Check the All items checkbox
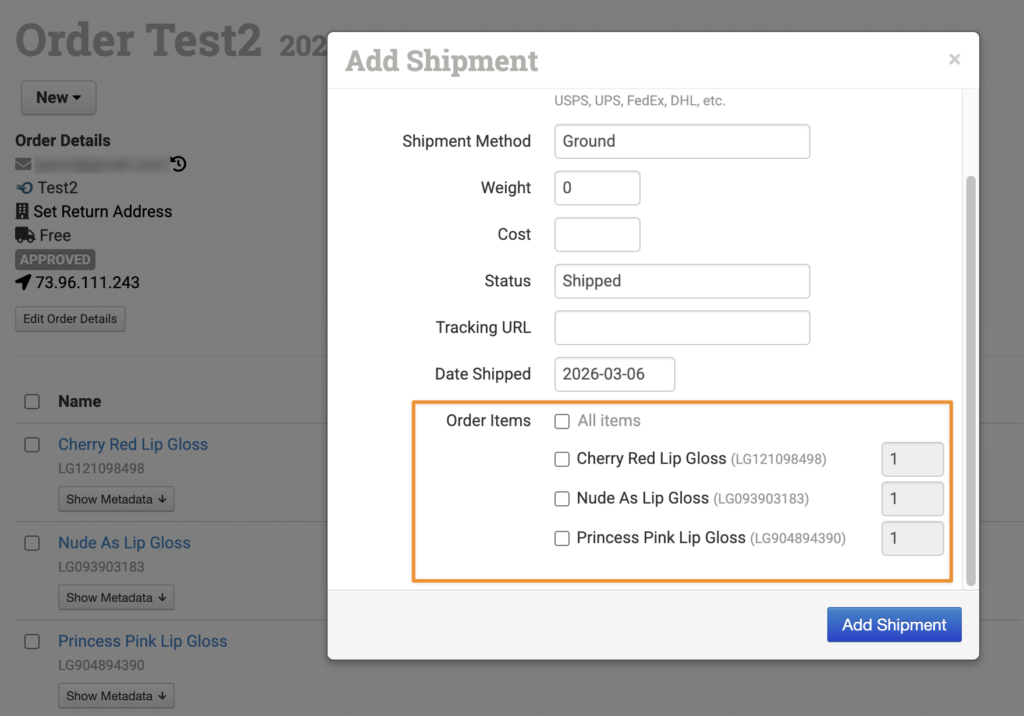 [563, 422]
